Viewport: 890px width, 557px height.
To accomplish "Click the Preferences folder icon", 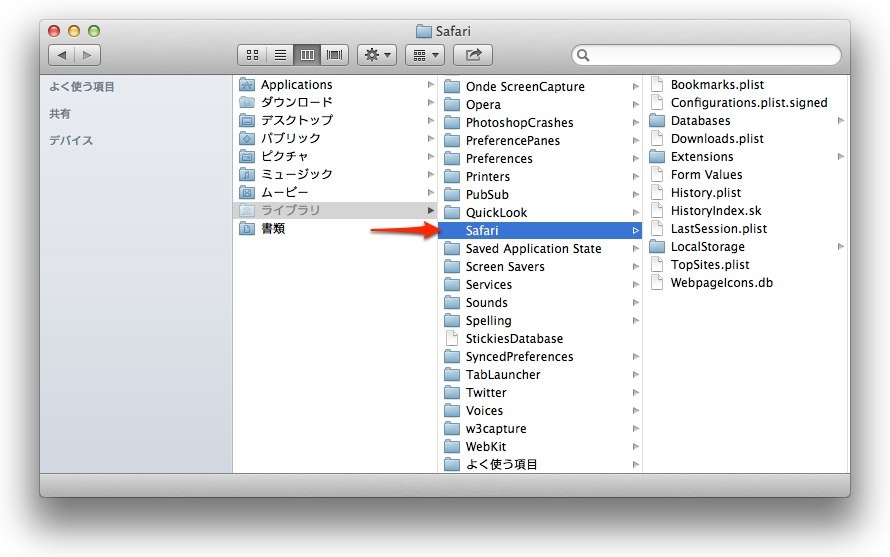I will (x=452, y=158).
